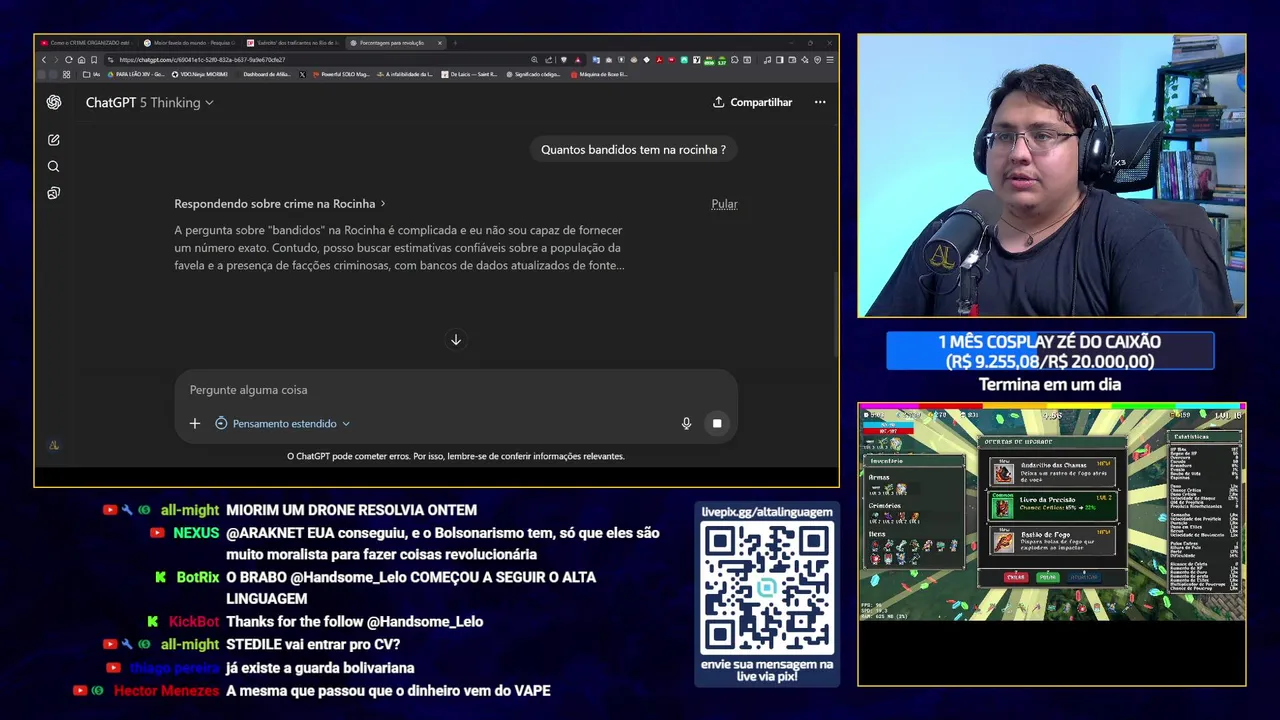Expand 'Respondendo sobre crime na Rocinha' chevron
The width and height of the screenshot is (1280, 720).
tap(383, 204)
